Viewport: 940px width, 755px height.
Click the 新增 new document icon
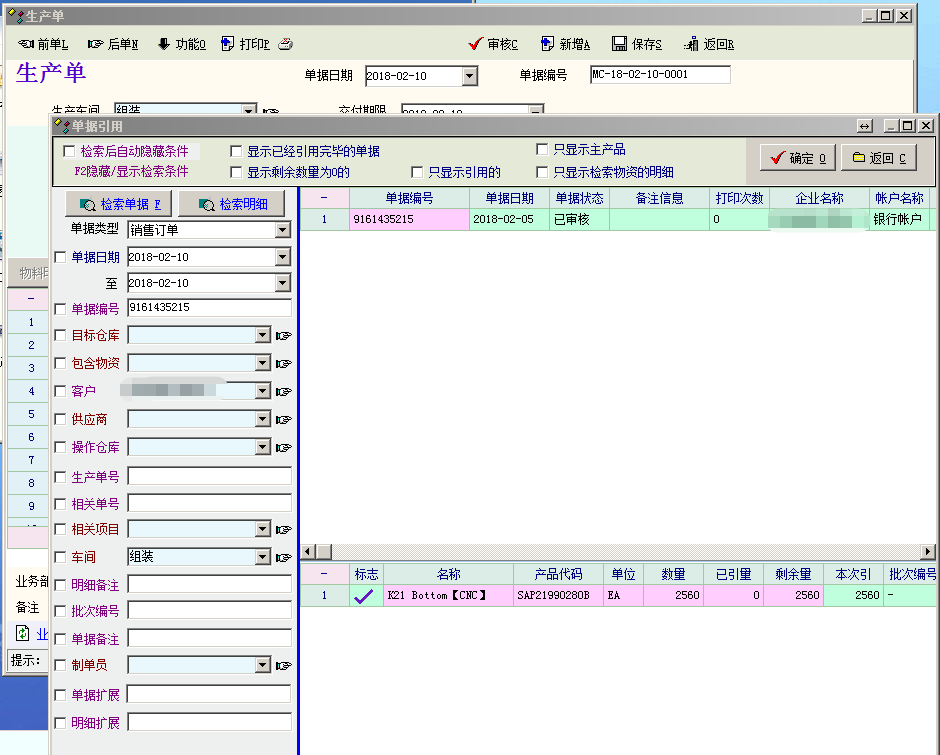click(547, 44)
